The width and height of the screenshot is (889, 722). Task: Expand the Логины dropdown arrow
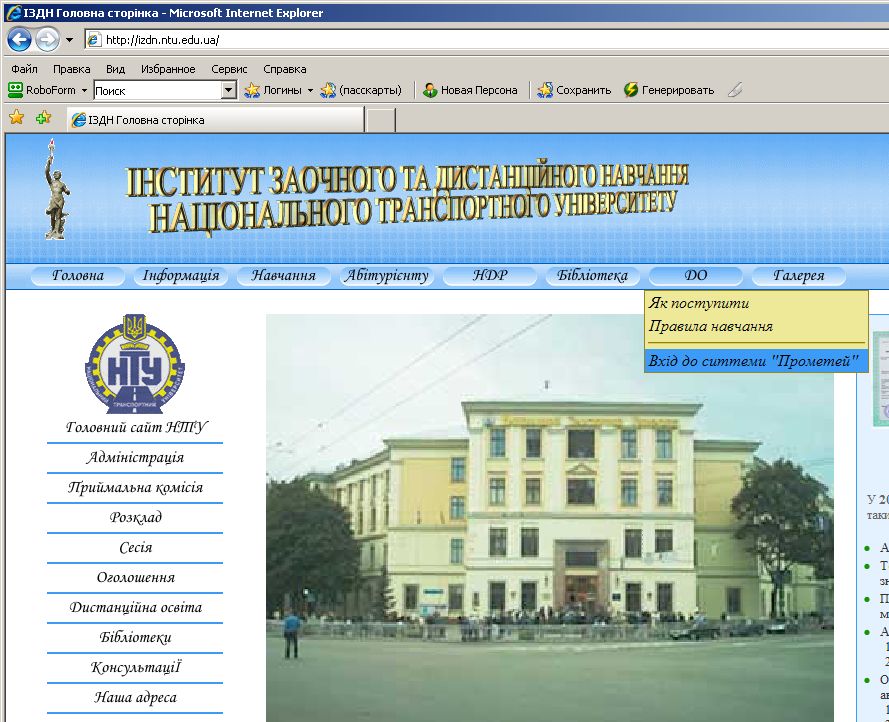pyautogui.click(x=310, y=90)
